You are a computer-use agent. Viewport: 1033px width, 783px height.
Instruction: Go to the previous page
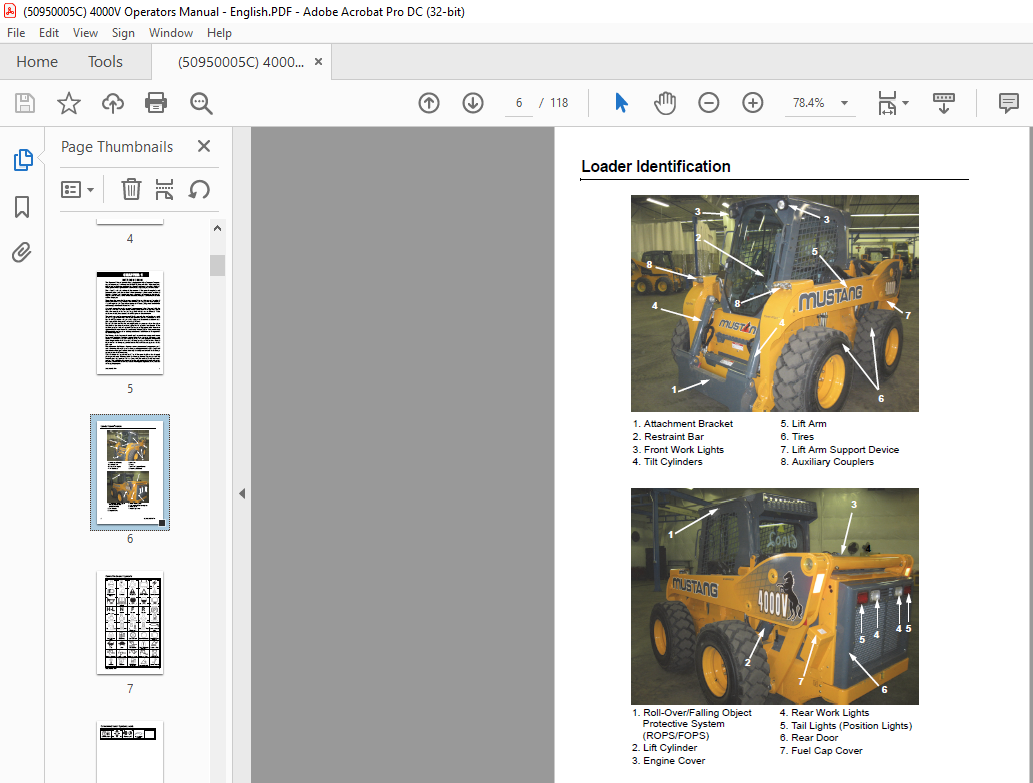429,103
